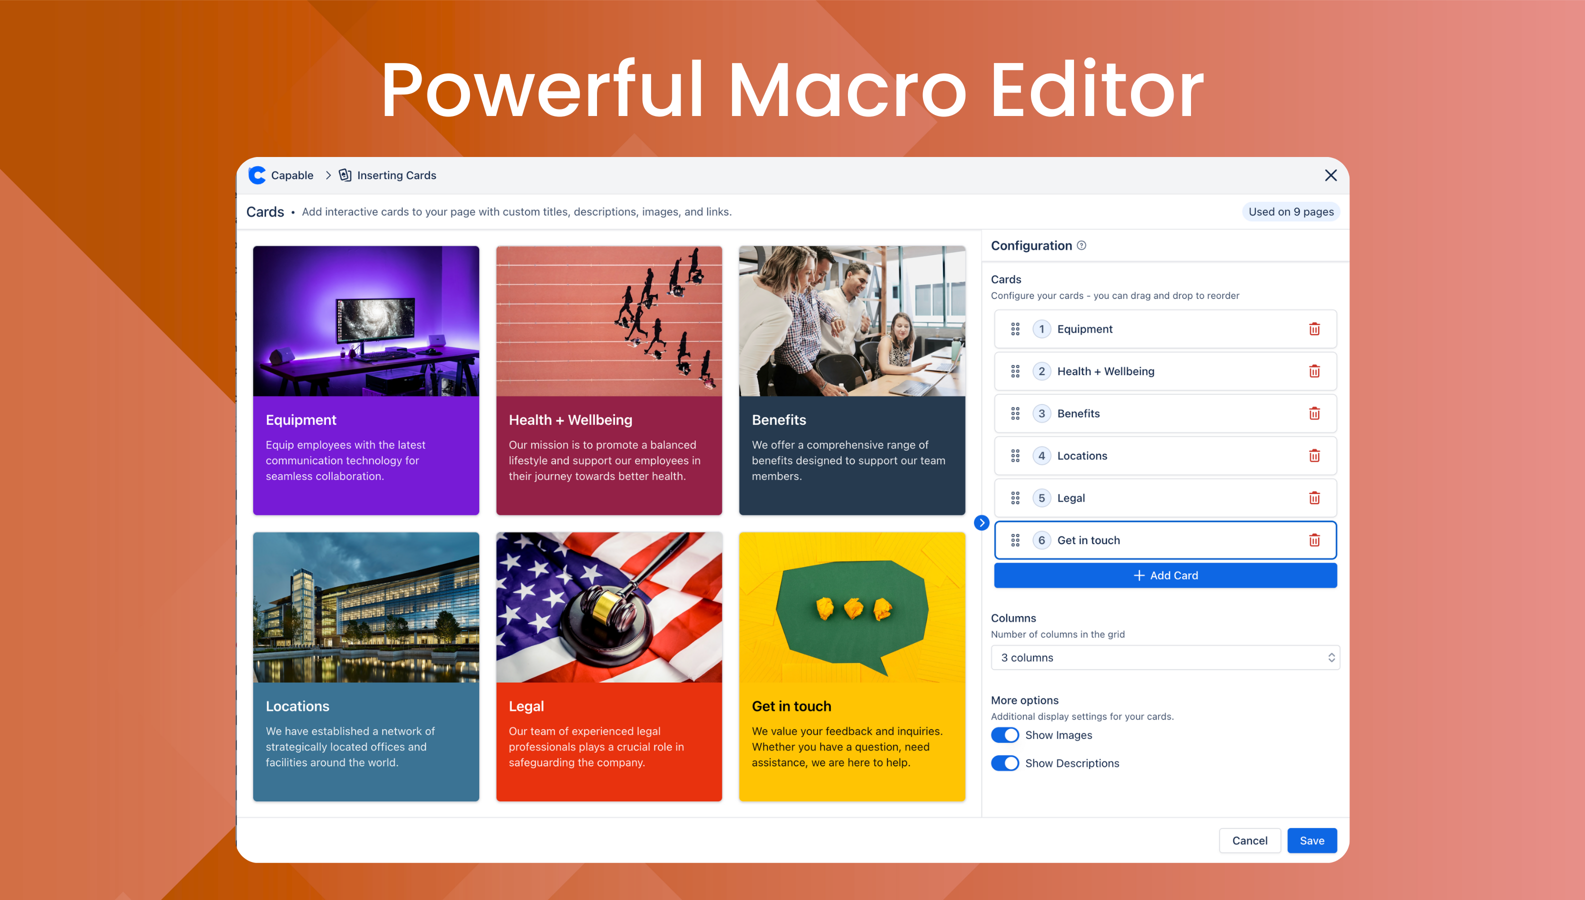Select the Get in touch card row
Viewport: 1585px width, 900px height.
click(1165, 540)
